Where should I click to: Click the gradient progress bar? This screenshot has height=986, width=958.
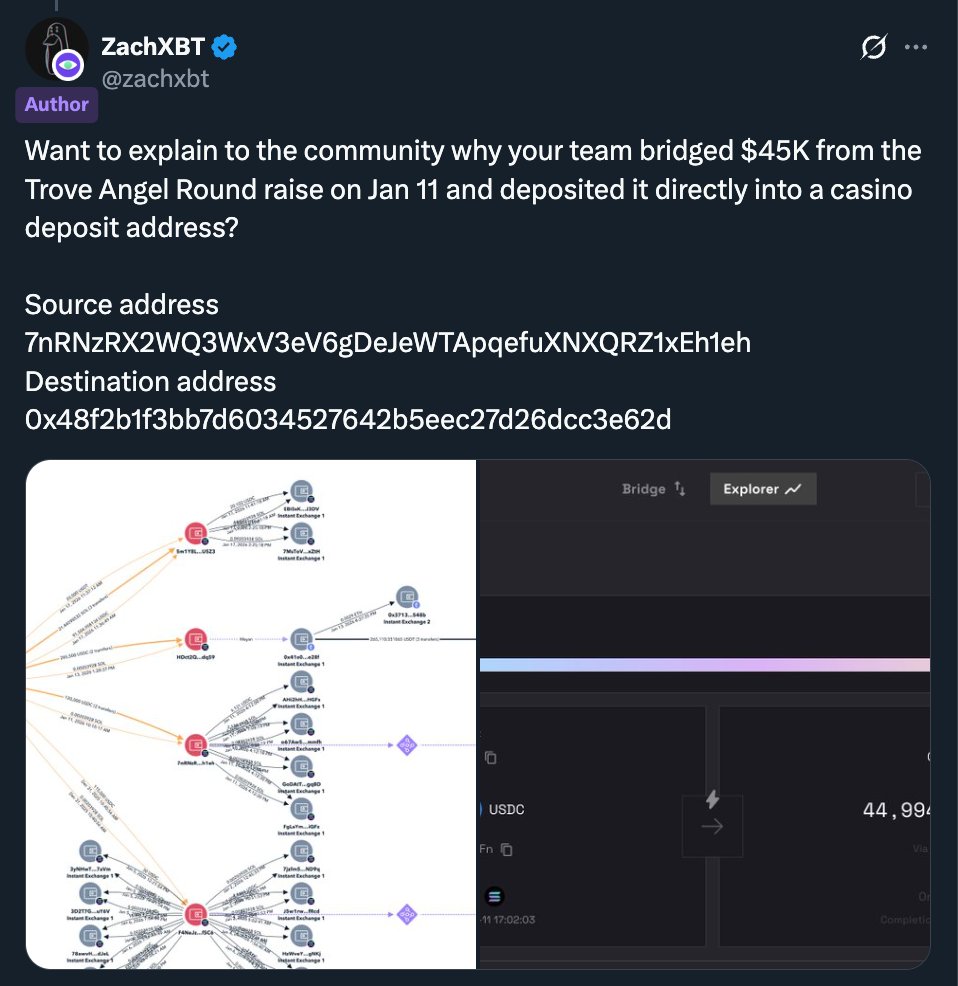click(x=705, y=665)
